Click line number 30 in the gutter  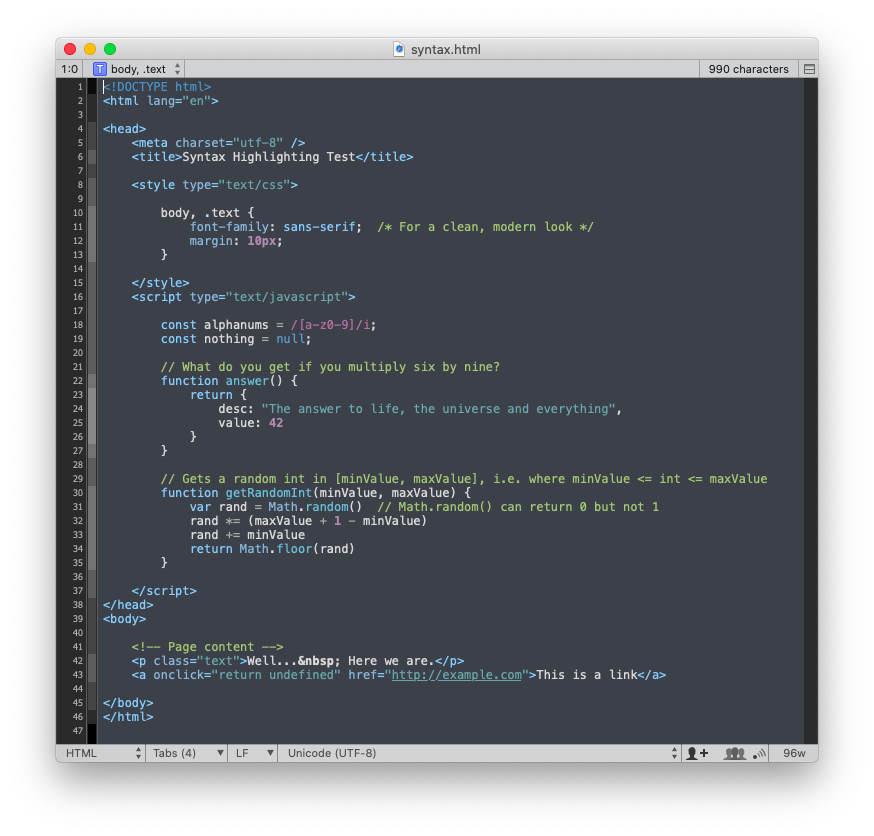point(78,493)
